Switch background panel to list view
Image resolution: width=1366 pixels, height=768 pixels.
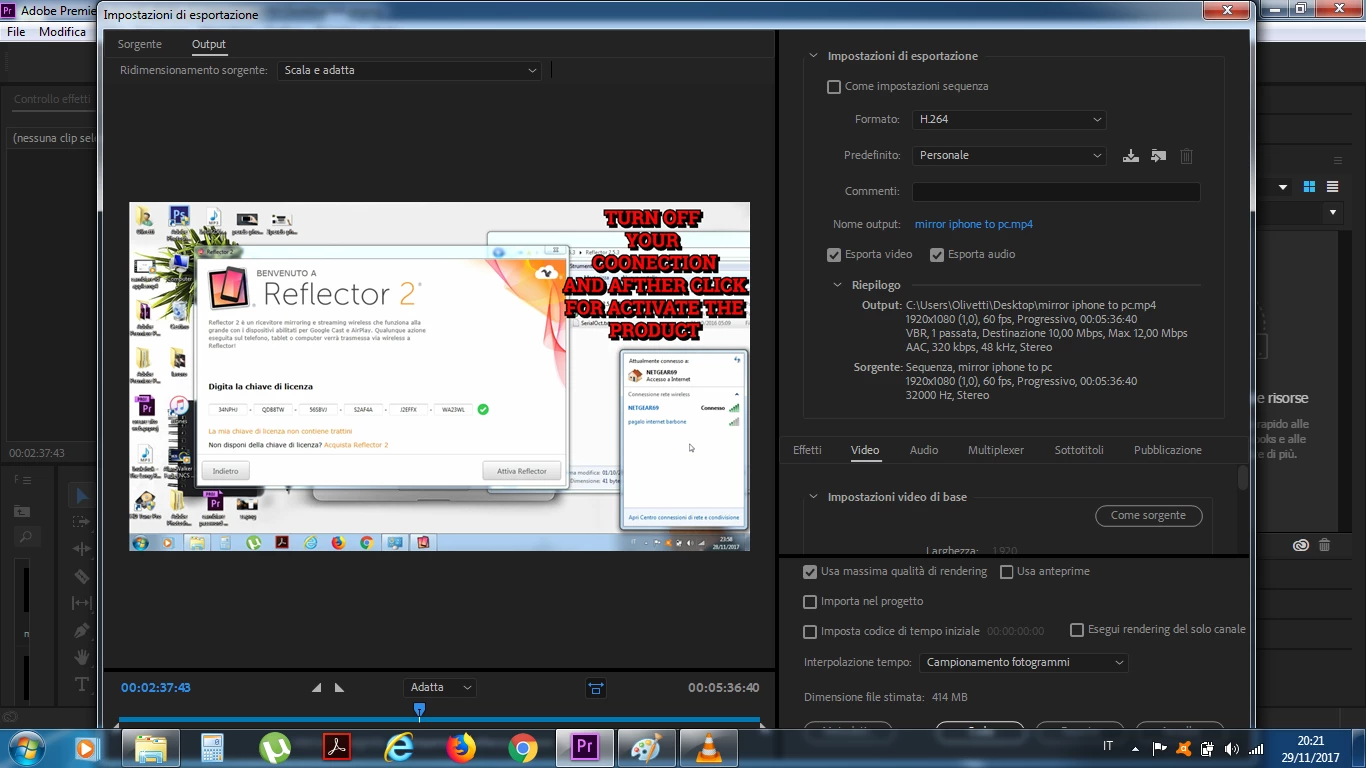tap(1332, 187)
